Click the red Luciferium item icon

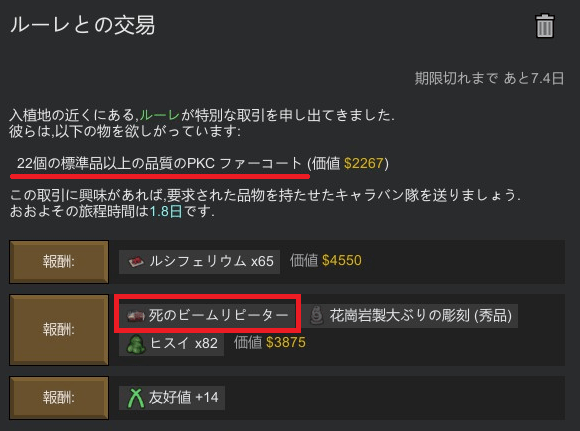pyautogui.click(x=136, y=262)
